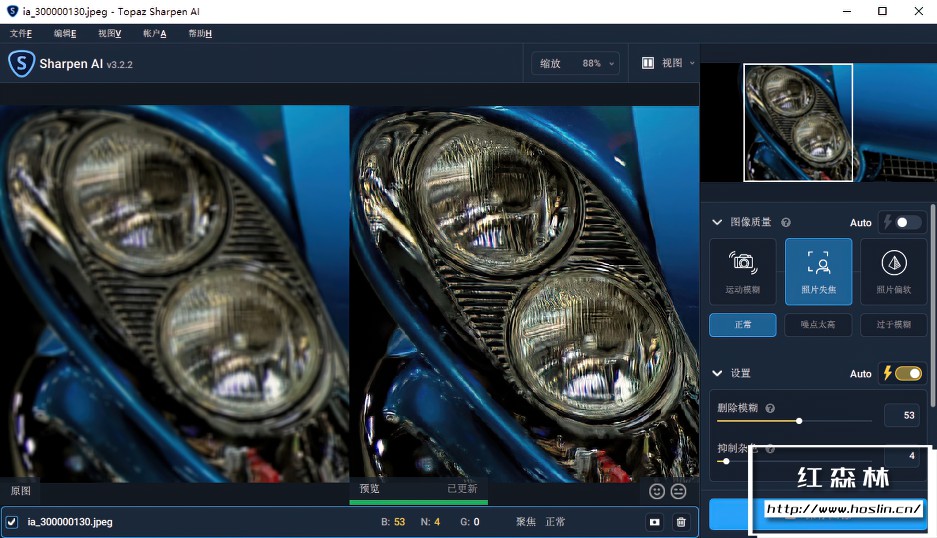
Task: Click the 删除模糊 slider handle
Action: pos(799,421)
